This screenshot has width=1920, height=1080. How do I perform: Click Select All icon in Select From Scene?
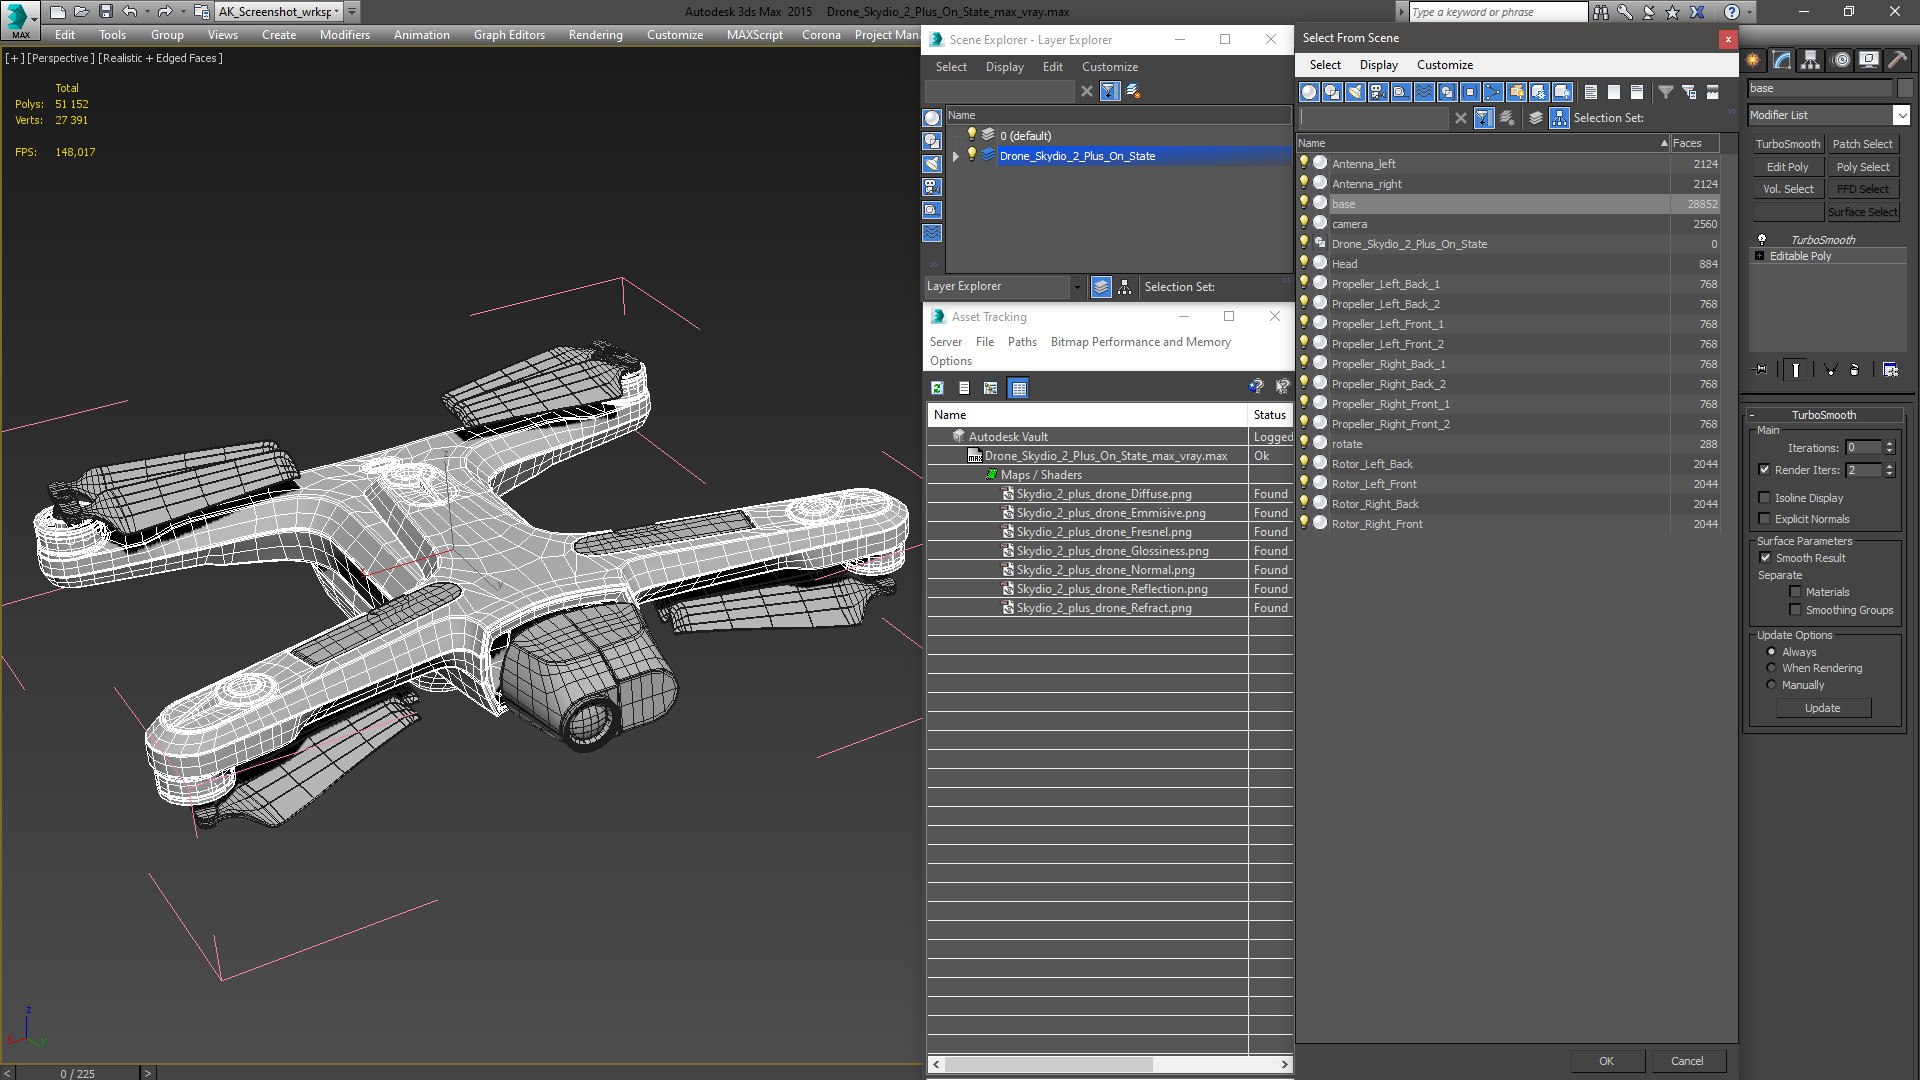[x=1591, y=92]
